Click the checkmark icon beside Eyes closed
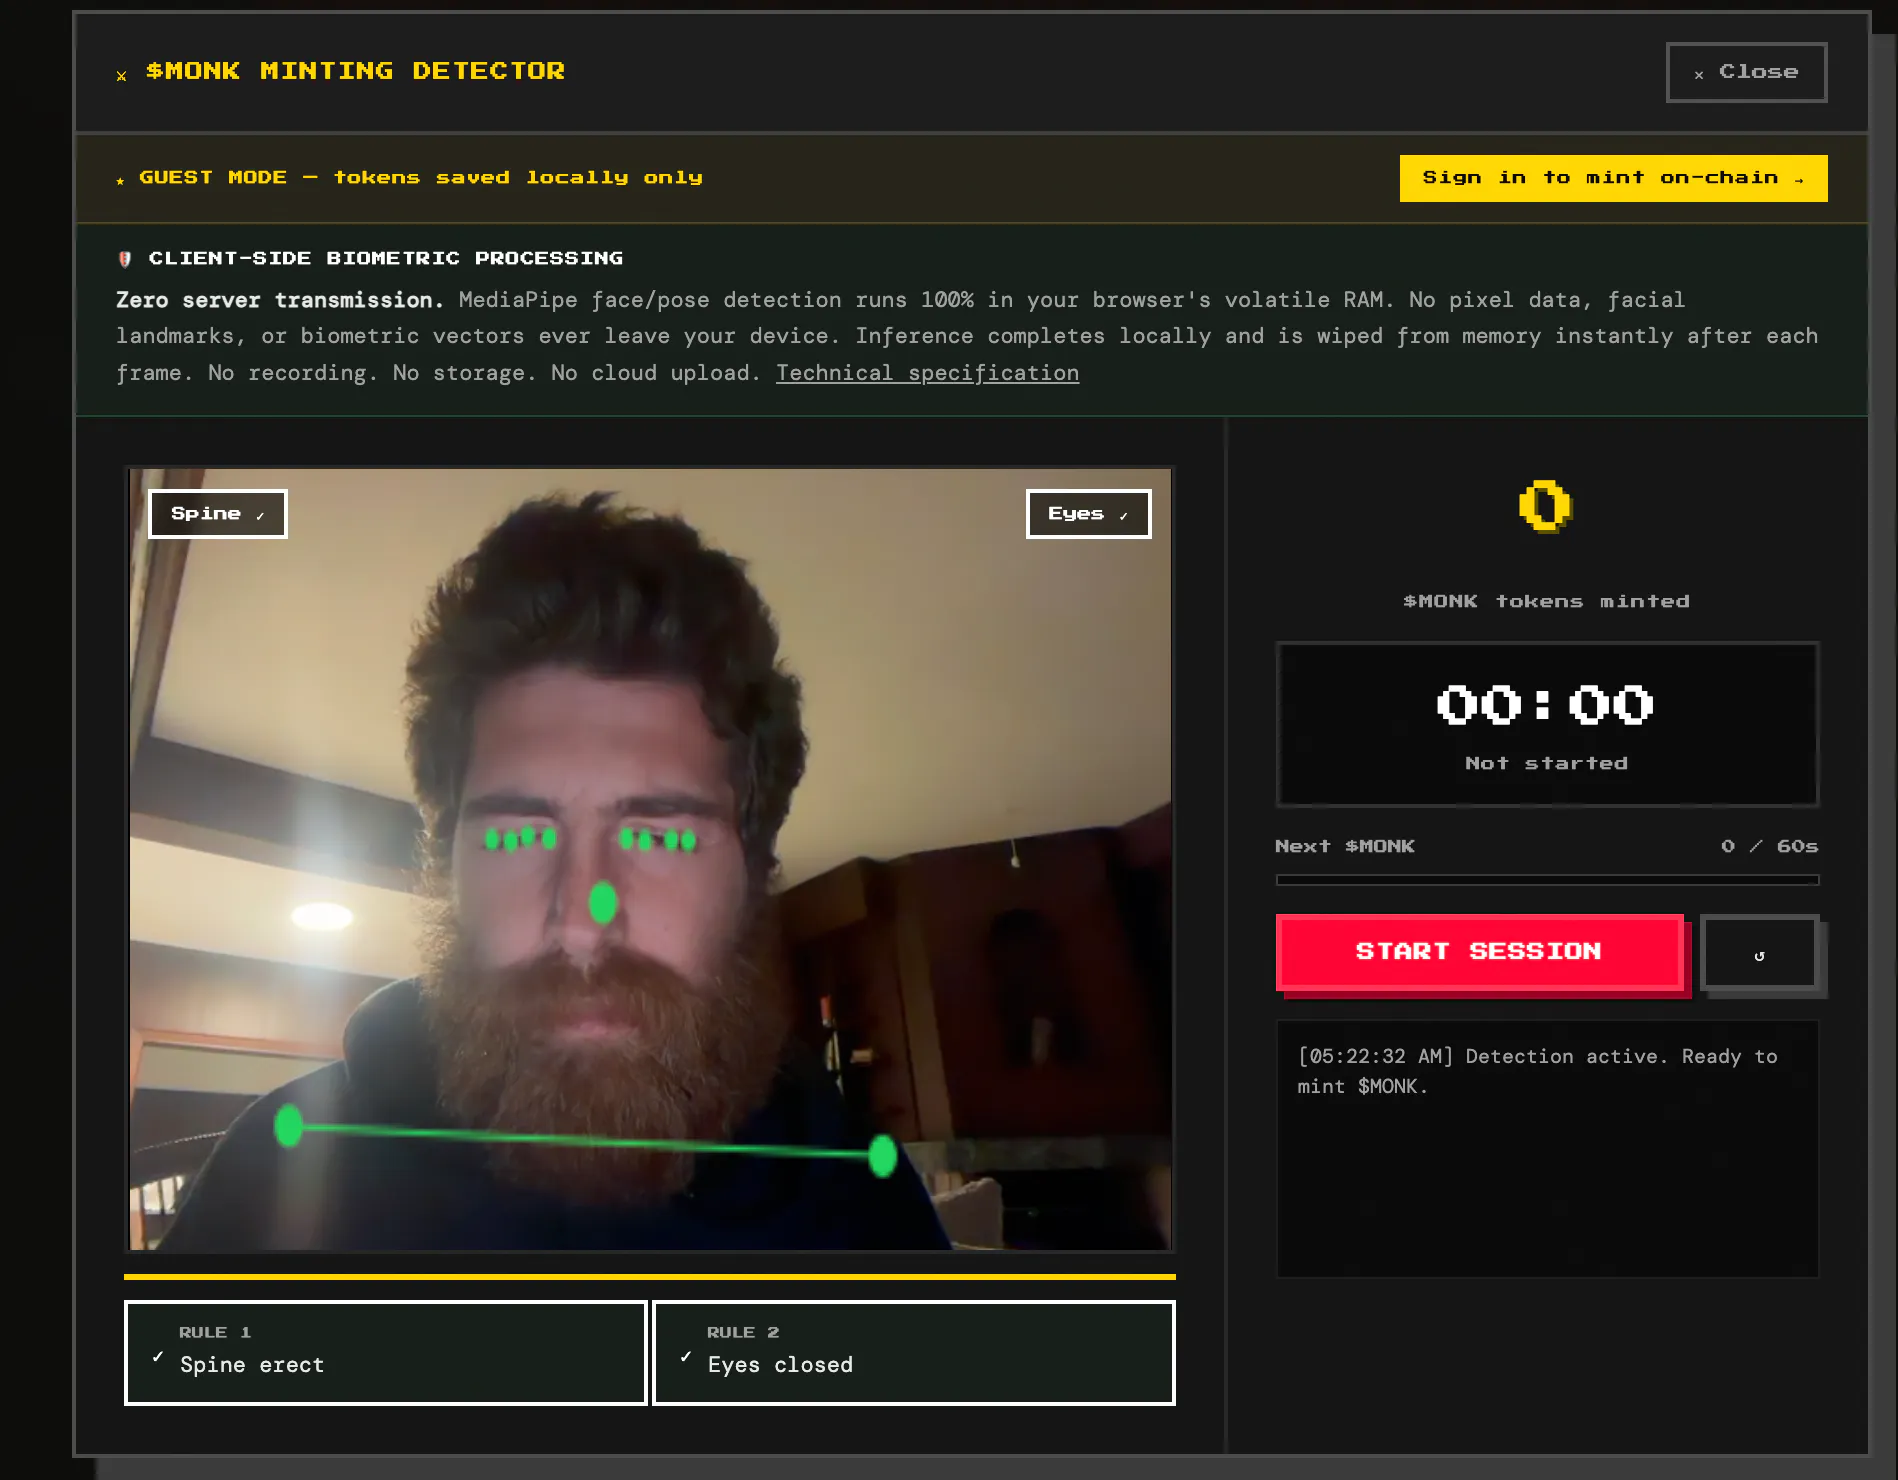Viewport: 1898px width, 1480px height. 686,1357
